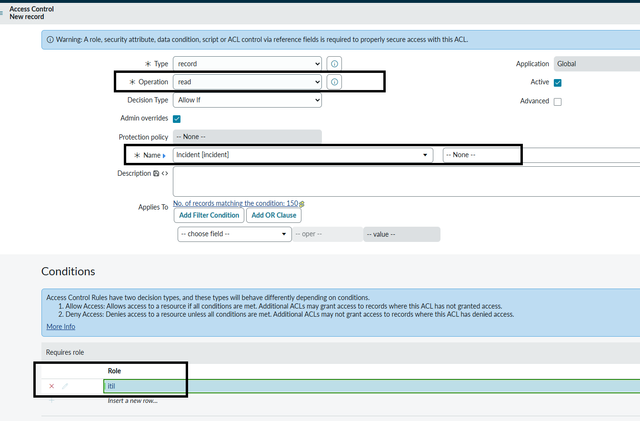Click the Protection policy None field
The width and height of the screenshot is (640, 421).
[247, 137]
